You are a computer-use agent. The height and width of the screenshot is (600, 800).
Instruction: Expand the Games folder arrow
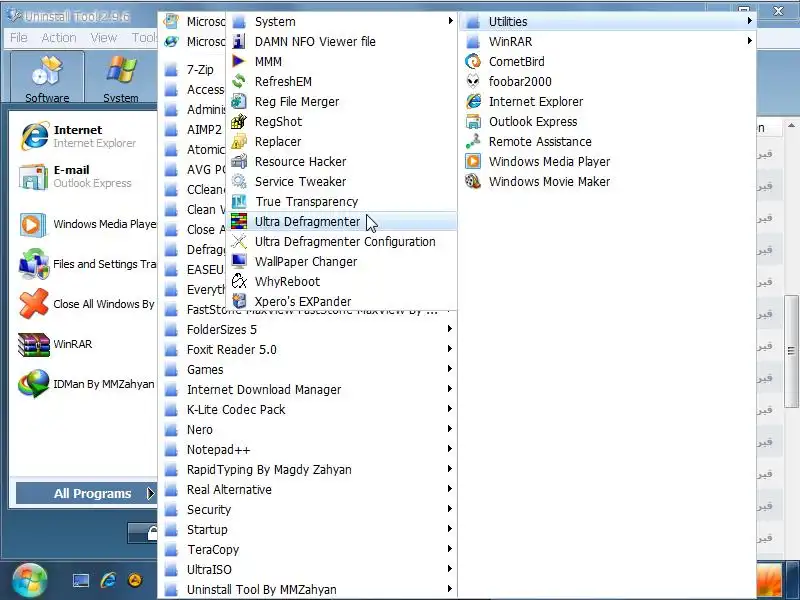tap(449, 369)
